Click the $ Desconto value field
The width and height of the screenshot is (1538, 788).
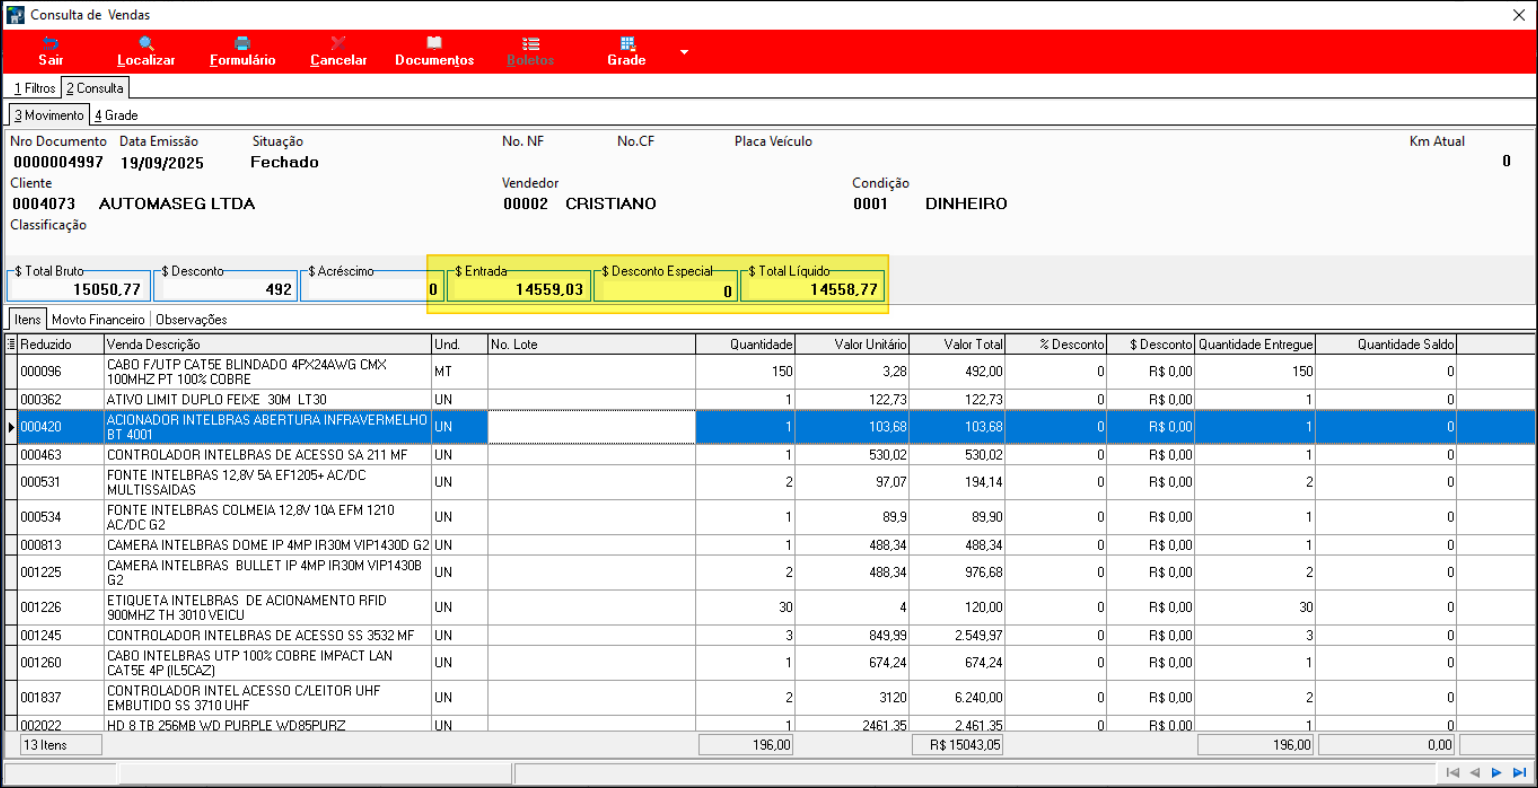click(225, 290)
